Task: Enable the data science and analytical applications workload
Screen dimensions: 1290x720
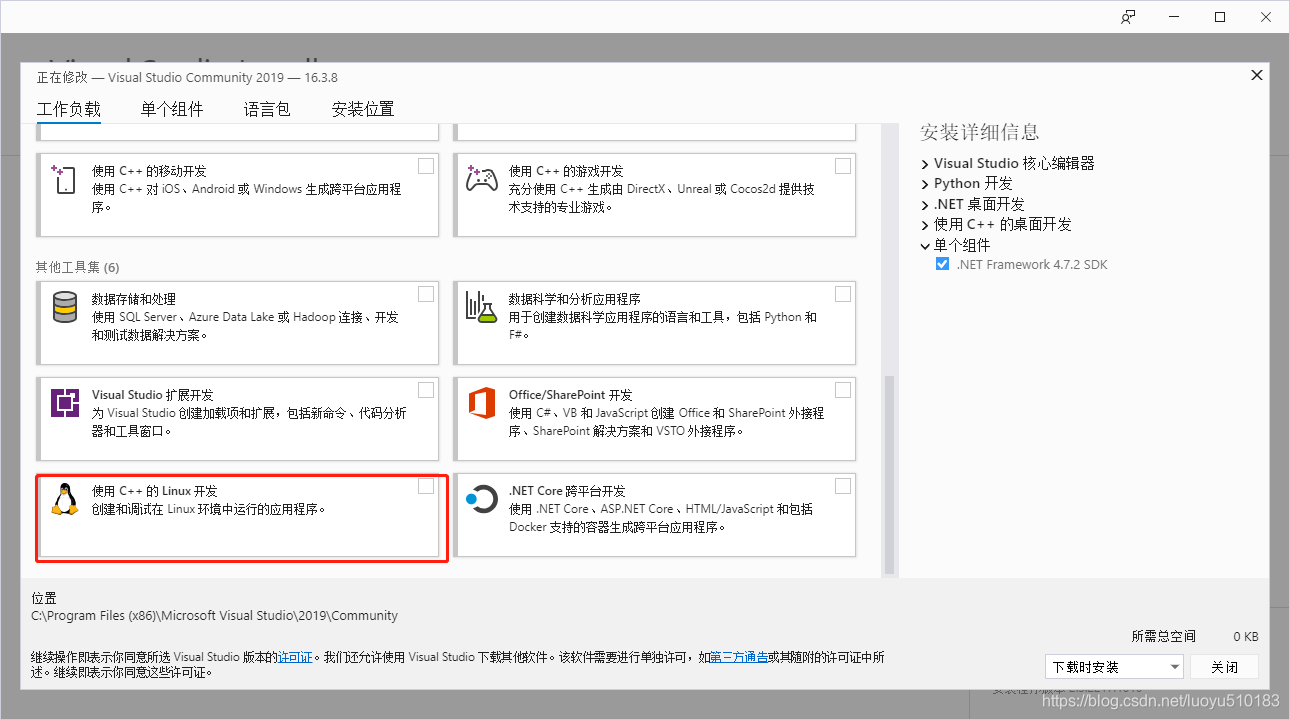Action: tap(843, 294)
